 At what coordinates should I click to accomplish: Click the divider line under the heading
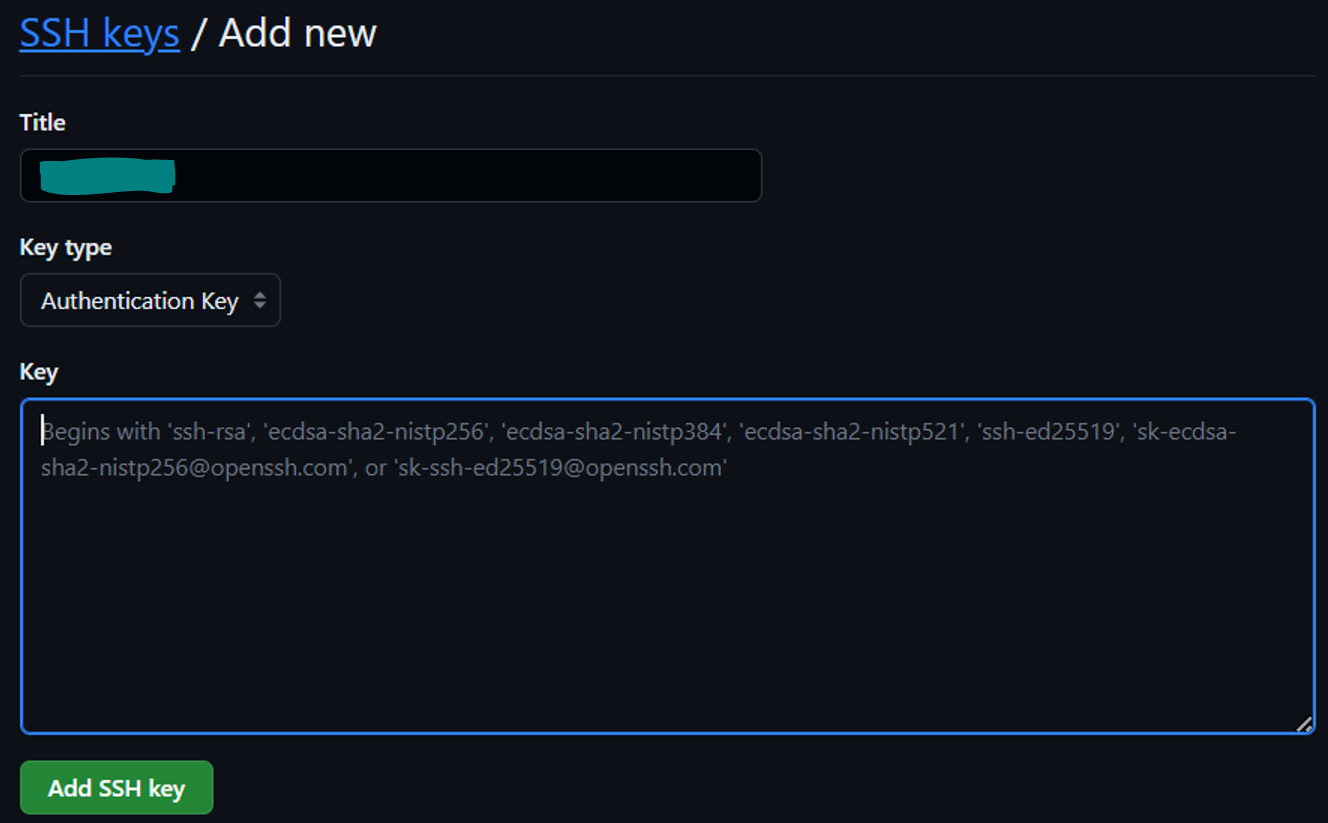[667, 75]
